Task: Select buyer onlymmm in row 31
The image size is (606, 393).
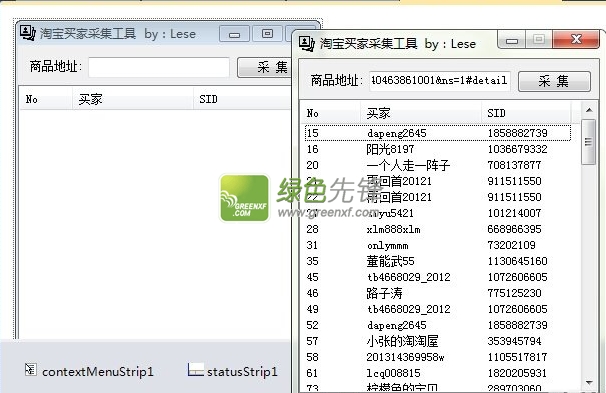Action: coord(388,245)
